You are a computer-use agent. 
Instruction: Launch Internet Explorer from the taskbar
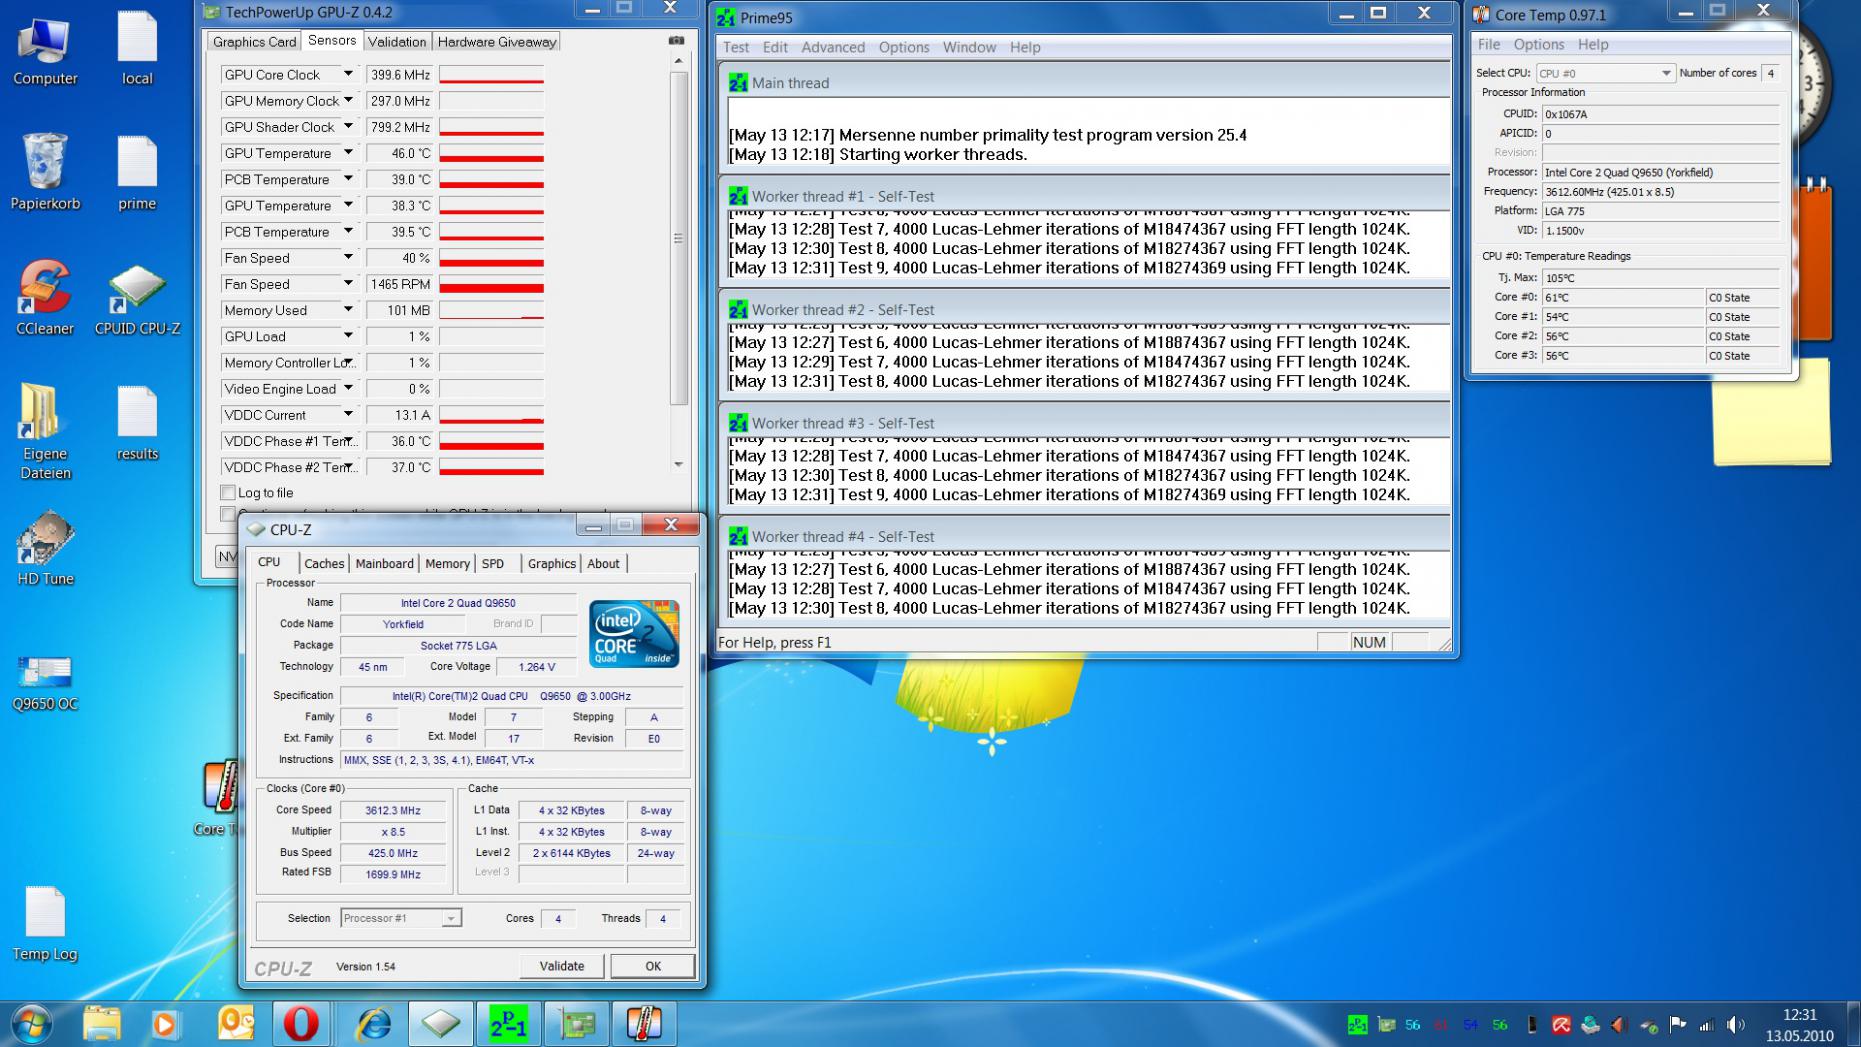click(x=374, y=1024)
